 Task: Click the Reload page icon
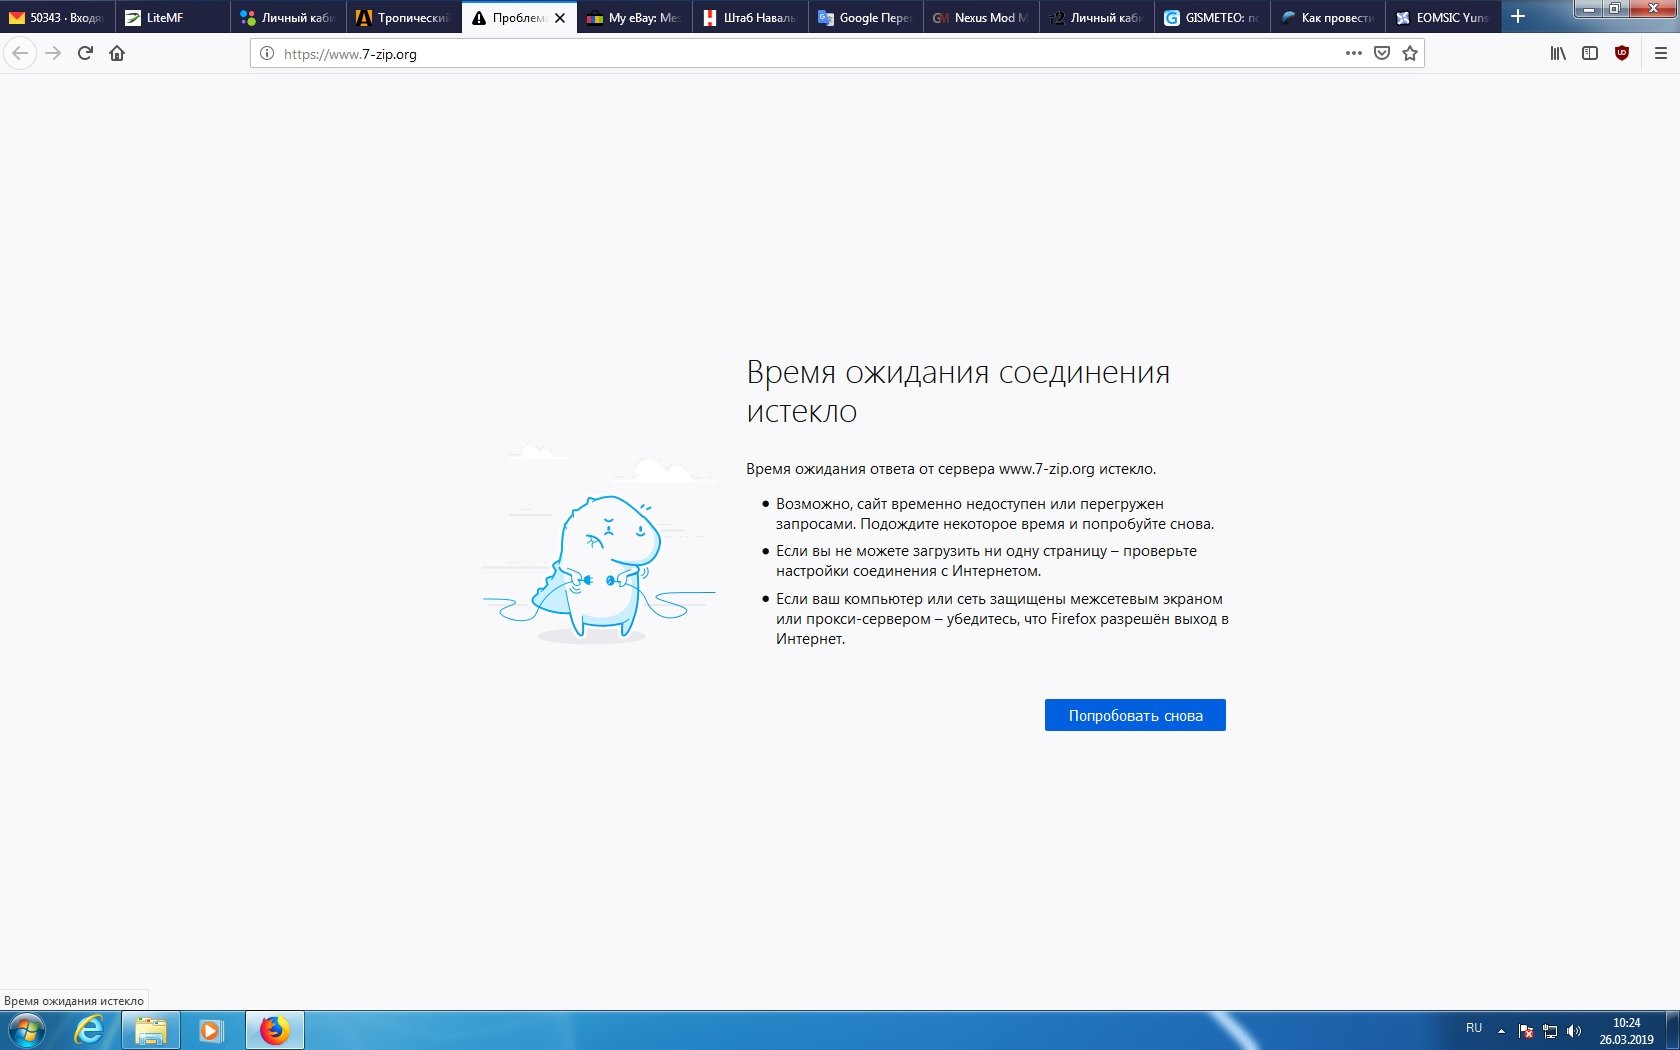[85, 53]
